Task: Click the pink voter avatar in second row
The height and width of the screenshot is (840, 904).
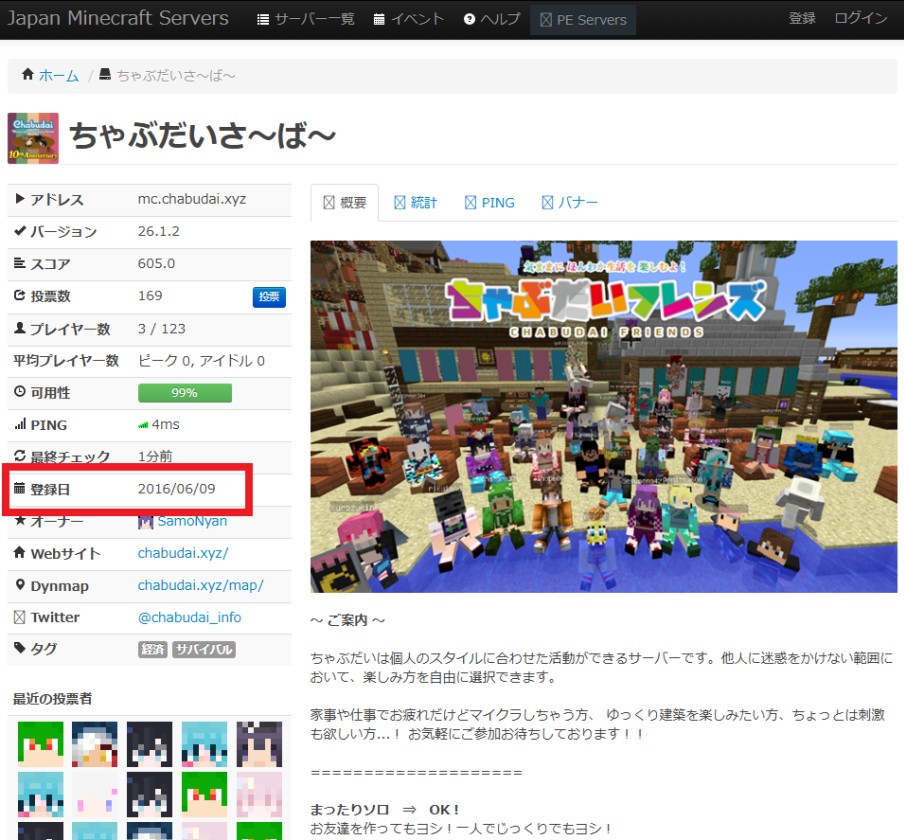Action: 259,794
